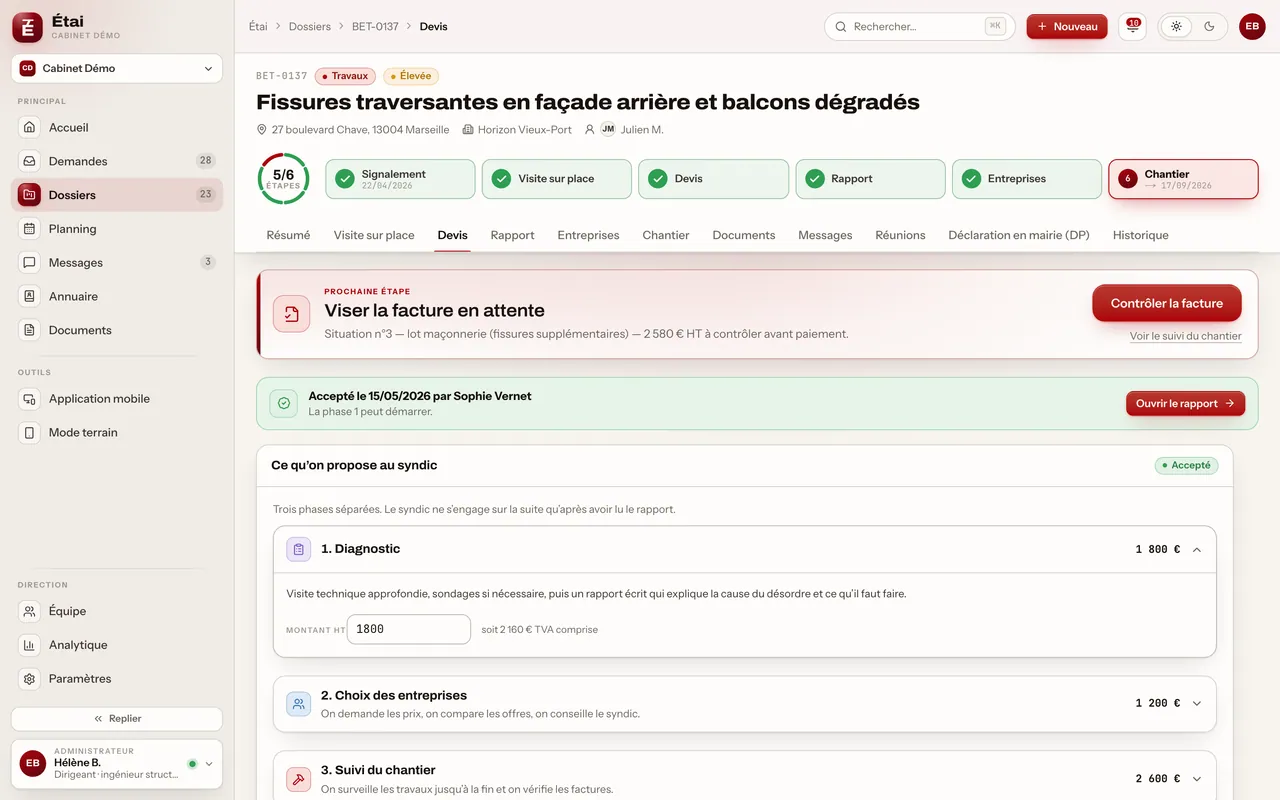1280x800 pixels.
Task: Click the Contrôler la facture button
Action: point(1167,304)
